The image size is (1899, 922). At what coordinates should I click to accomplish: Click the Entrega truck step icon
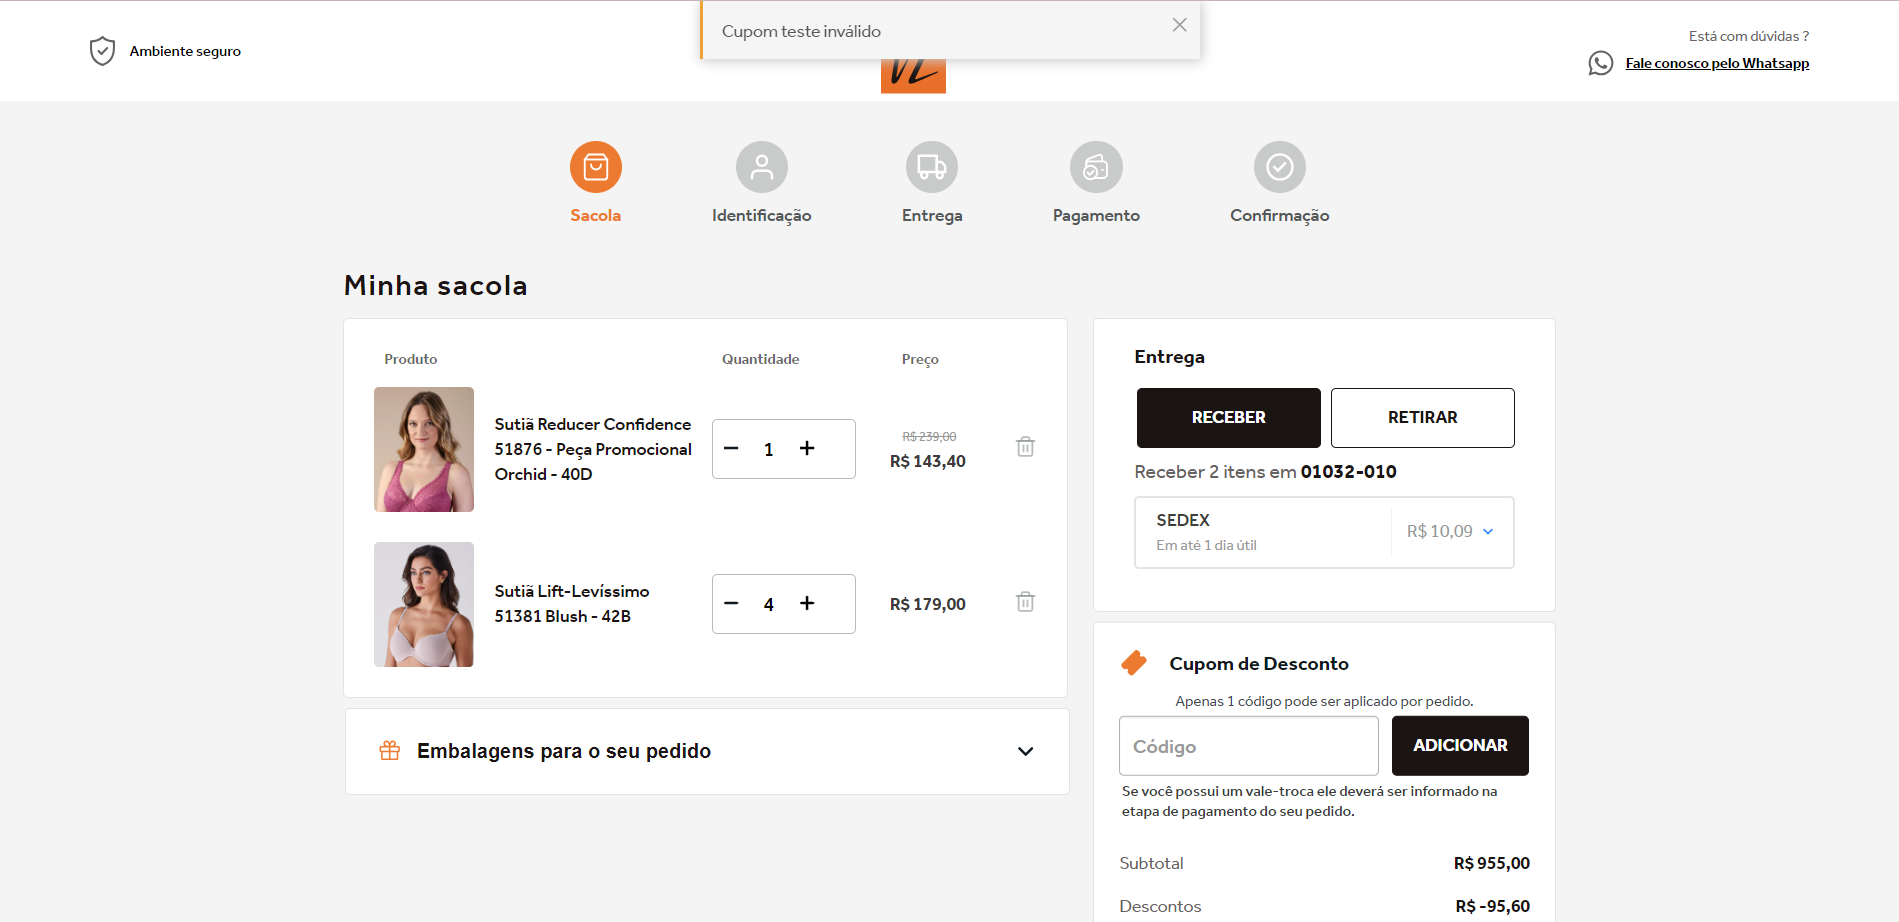tap(932, 167)
